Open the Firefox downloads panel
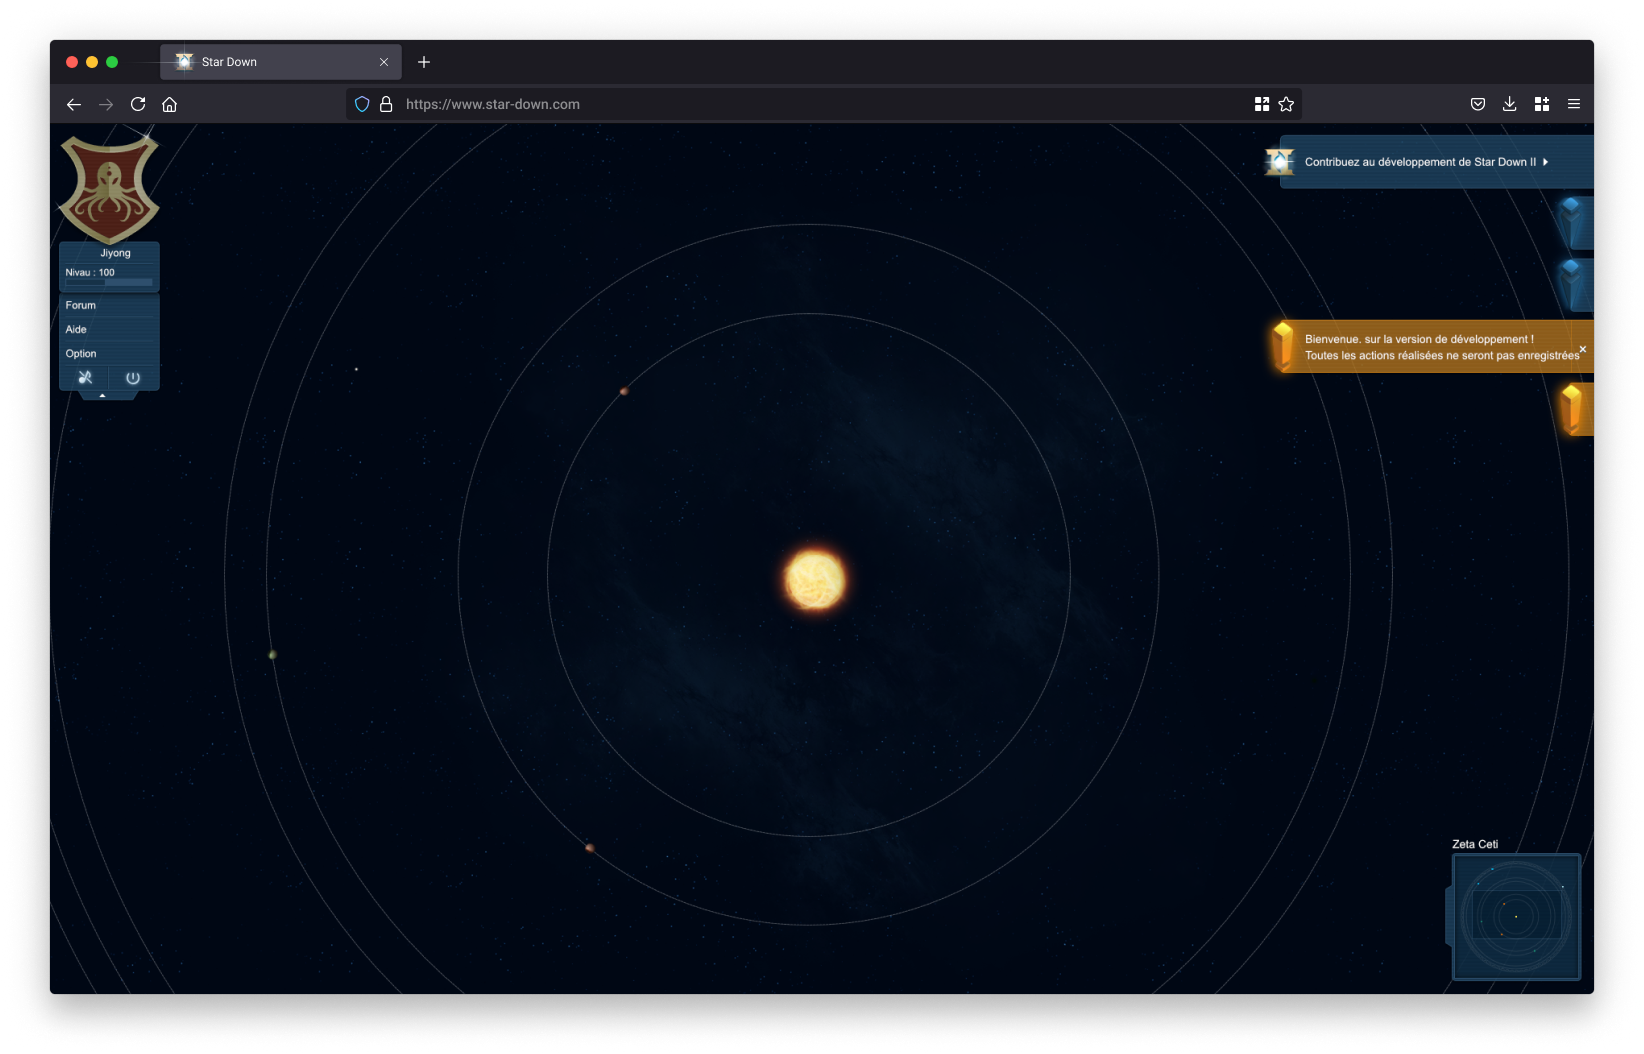1644x1054 pixels. 1509,104
